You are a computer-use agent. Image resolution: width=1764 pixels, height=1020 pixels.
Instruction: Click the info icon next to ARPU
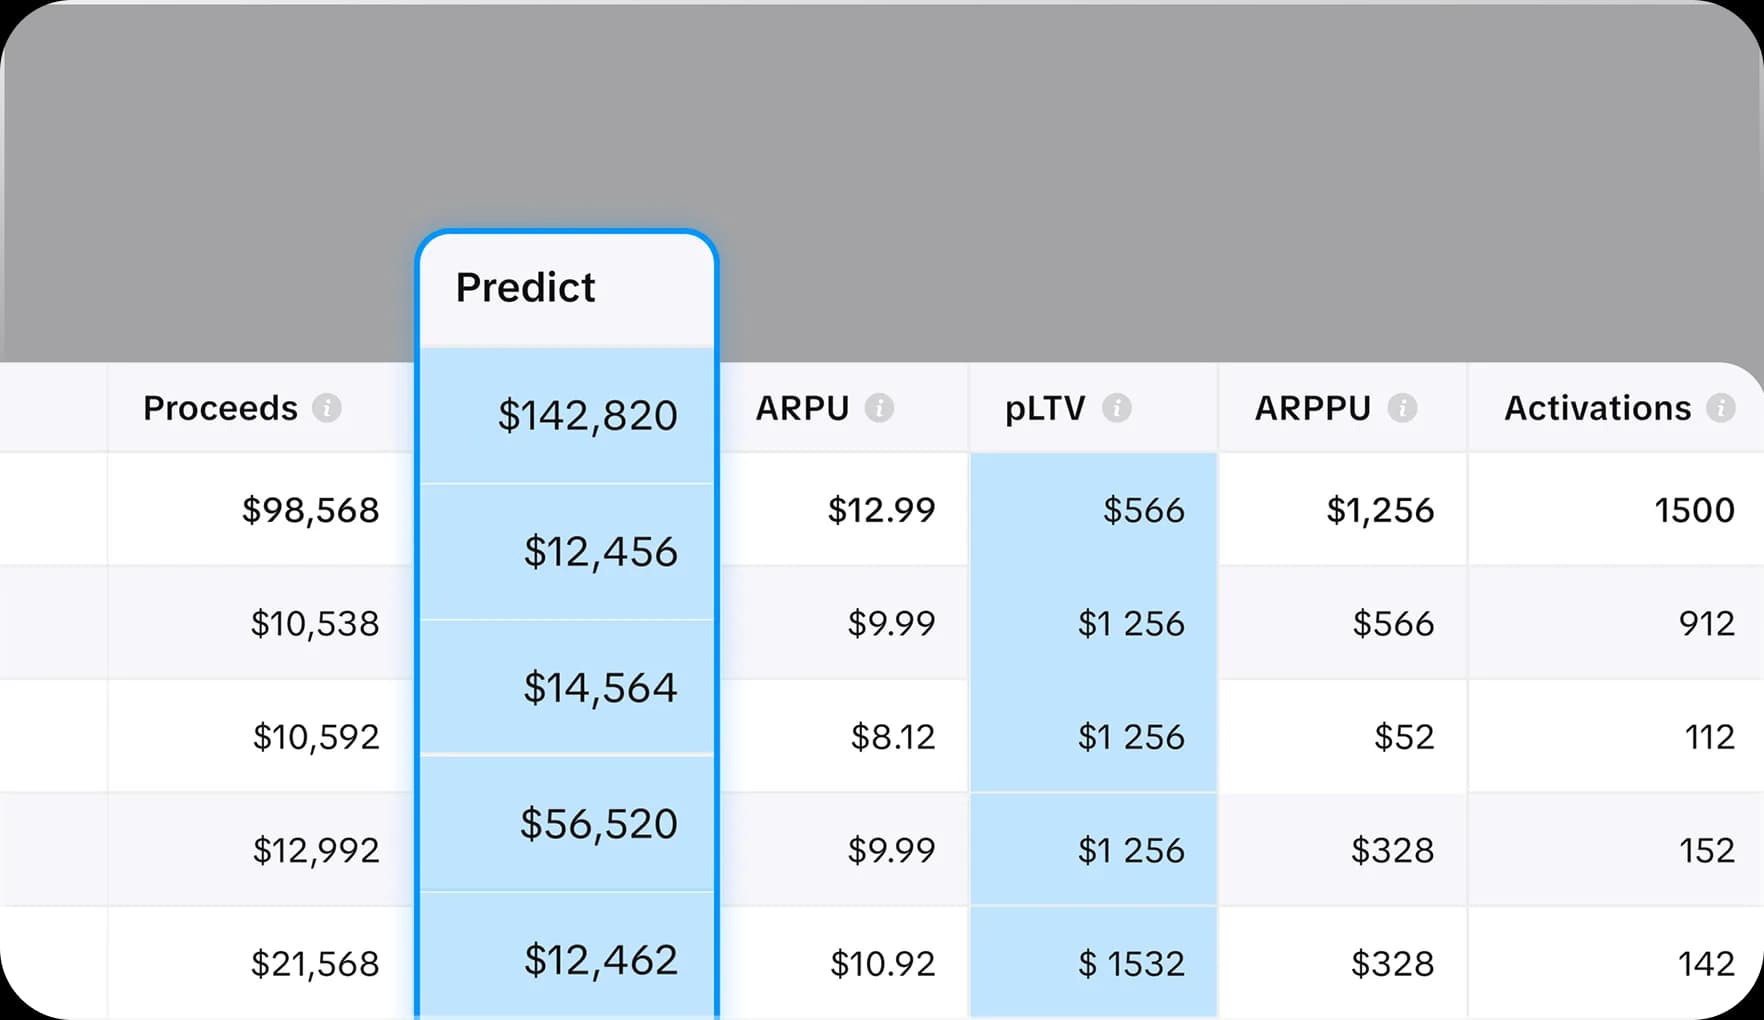coord(879,408)
